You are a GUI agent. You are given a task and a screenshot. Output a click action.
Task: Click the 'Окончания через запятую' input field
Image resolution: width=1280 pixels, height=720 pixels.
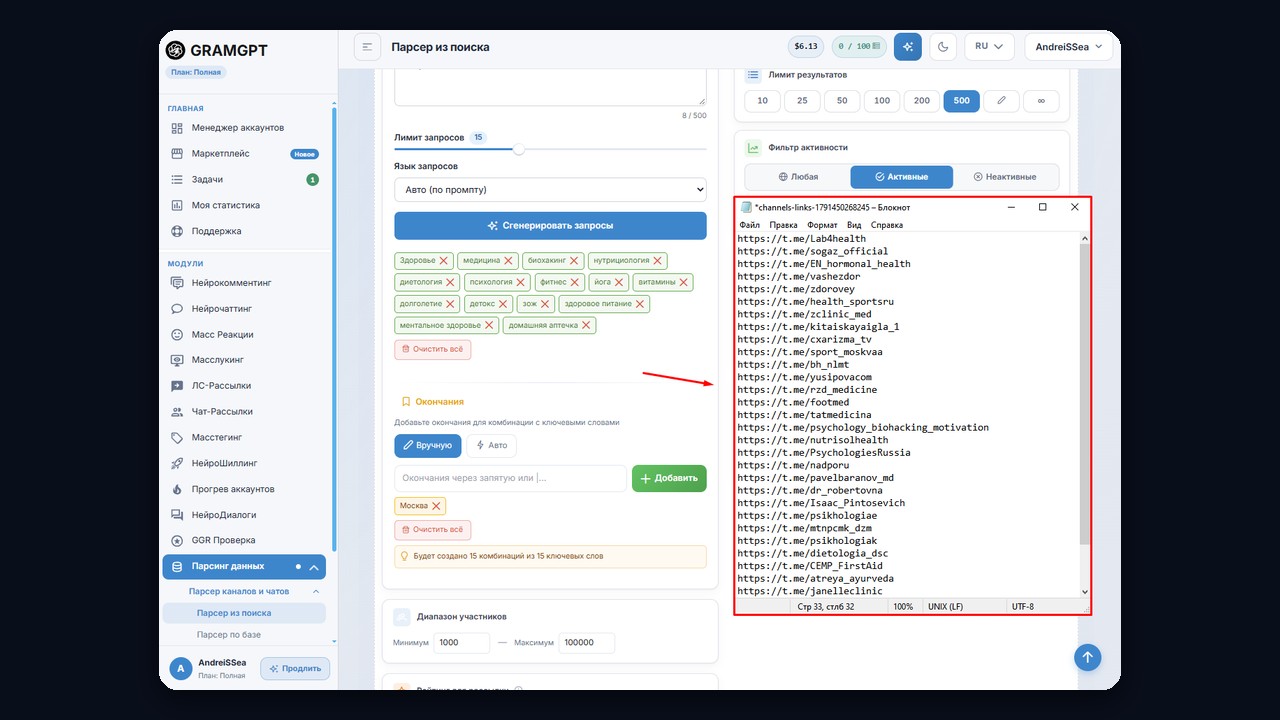point(510,478)
